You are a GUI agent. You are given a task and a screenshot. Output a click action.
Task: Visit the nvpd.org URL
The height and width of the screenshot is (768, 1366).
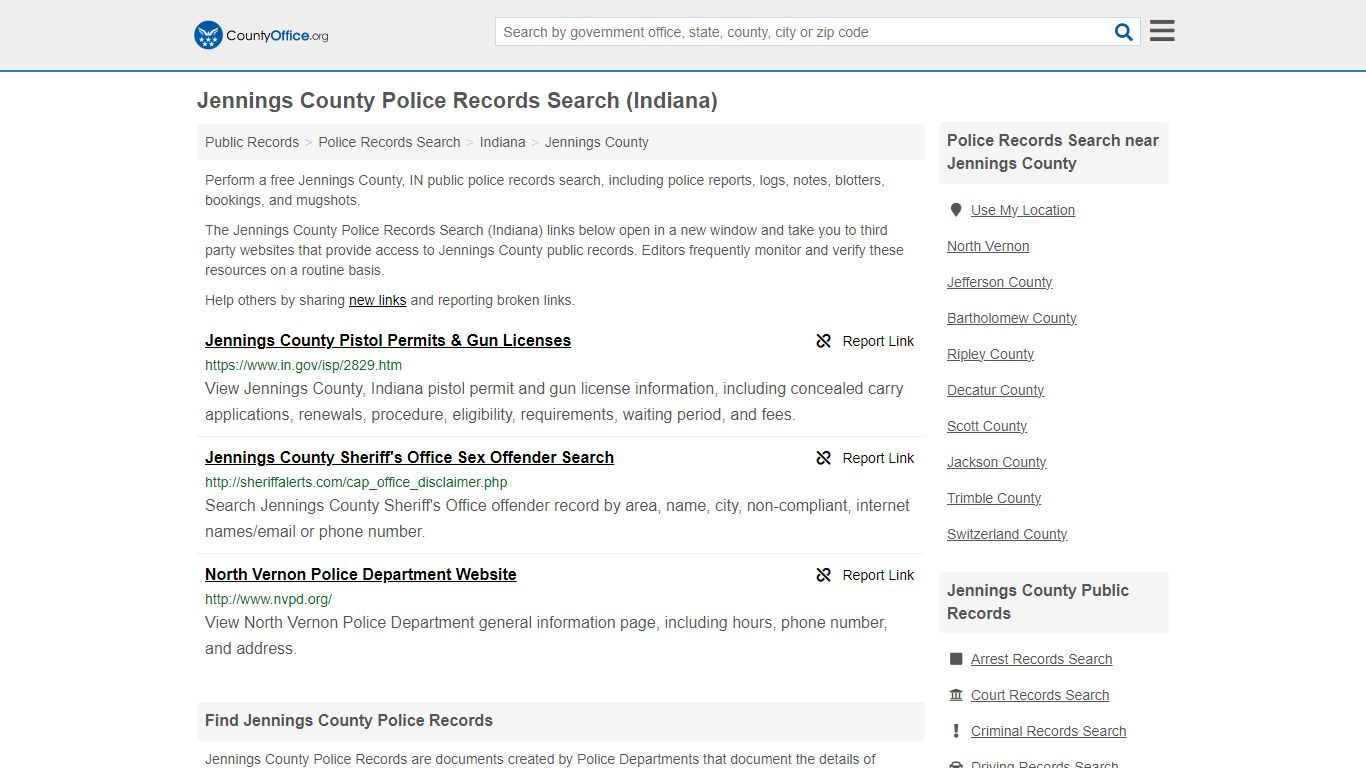[268, 599]
